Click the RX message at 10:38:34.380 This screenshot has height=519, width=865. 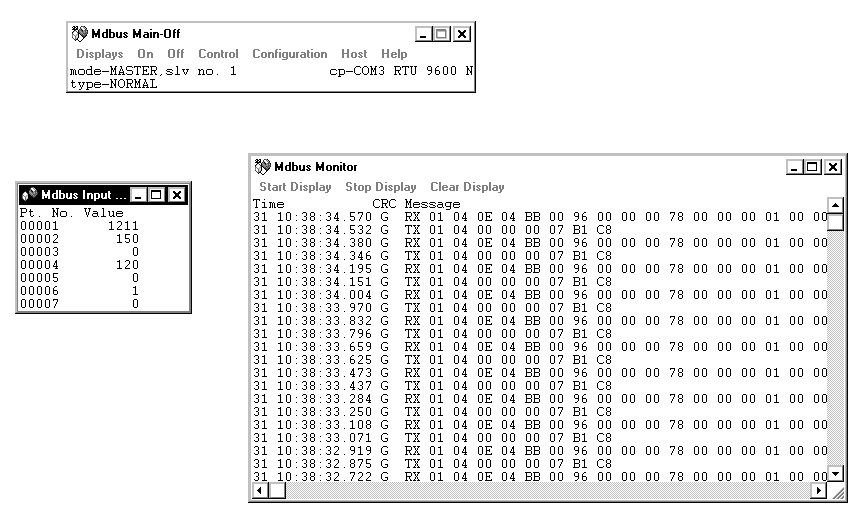tap(540, 243)
